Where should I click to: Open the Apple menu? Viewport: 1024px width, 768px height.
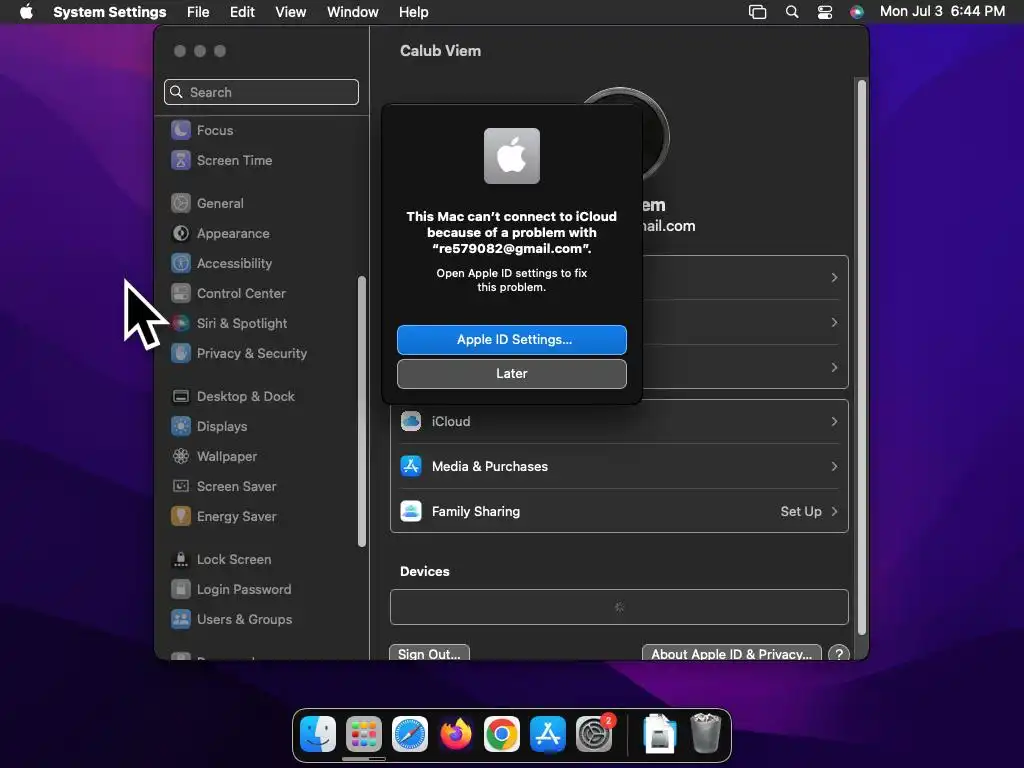(26, 12)
